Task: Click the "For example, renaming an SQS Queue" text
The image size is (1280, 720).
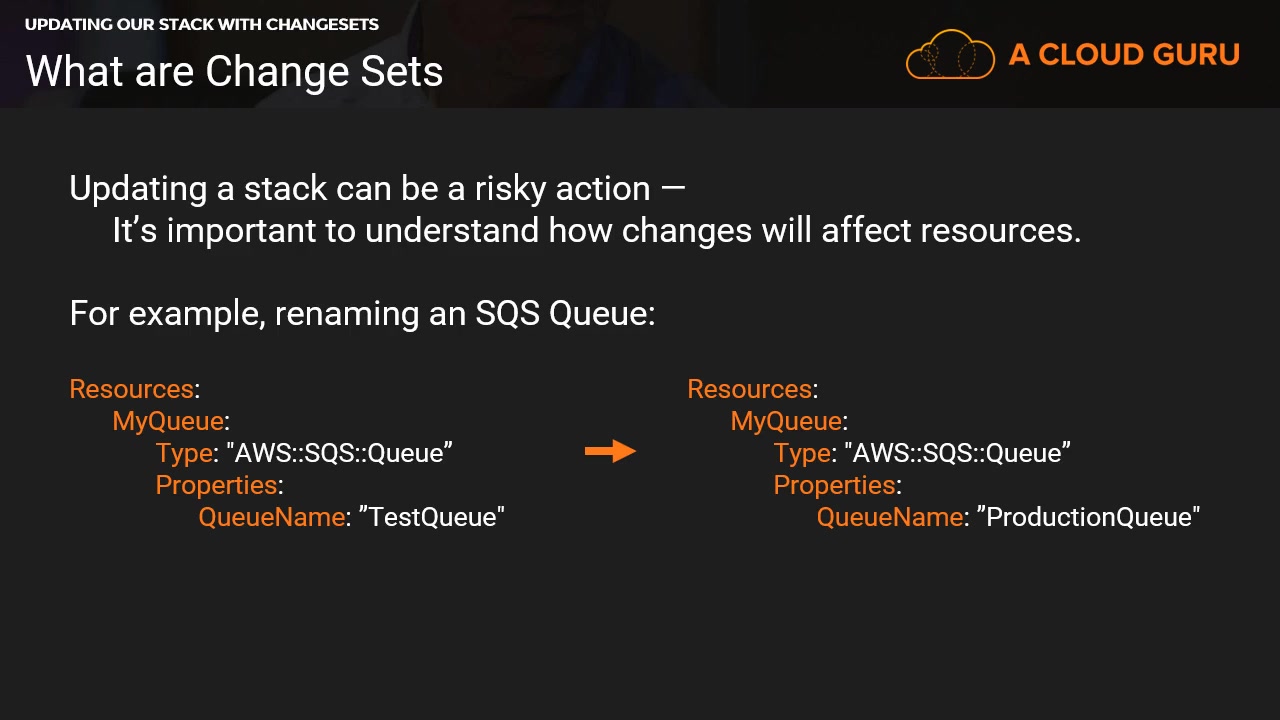Action: click(x=362, y=313)
